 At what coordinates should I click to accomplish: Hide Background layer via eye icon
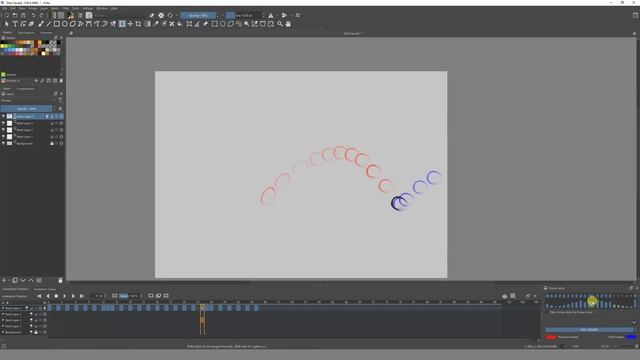click(x=3, y=144)
